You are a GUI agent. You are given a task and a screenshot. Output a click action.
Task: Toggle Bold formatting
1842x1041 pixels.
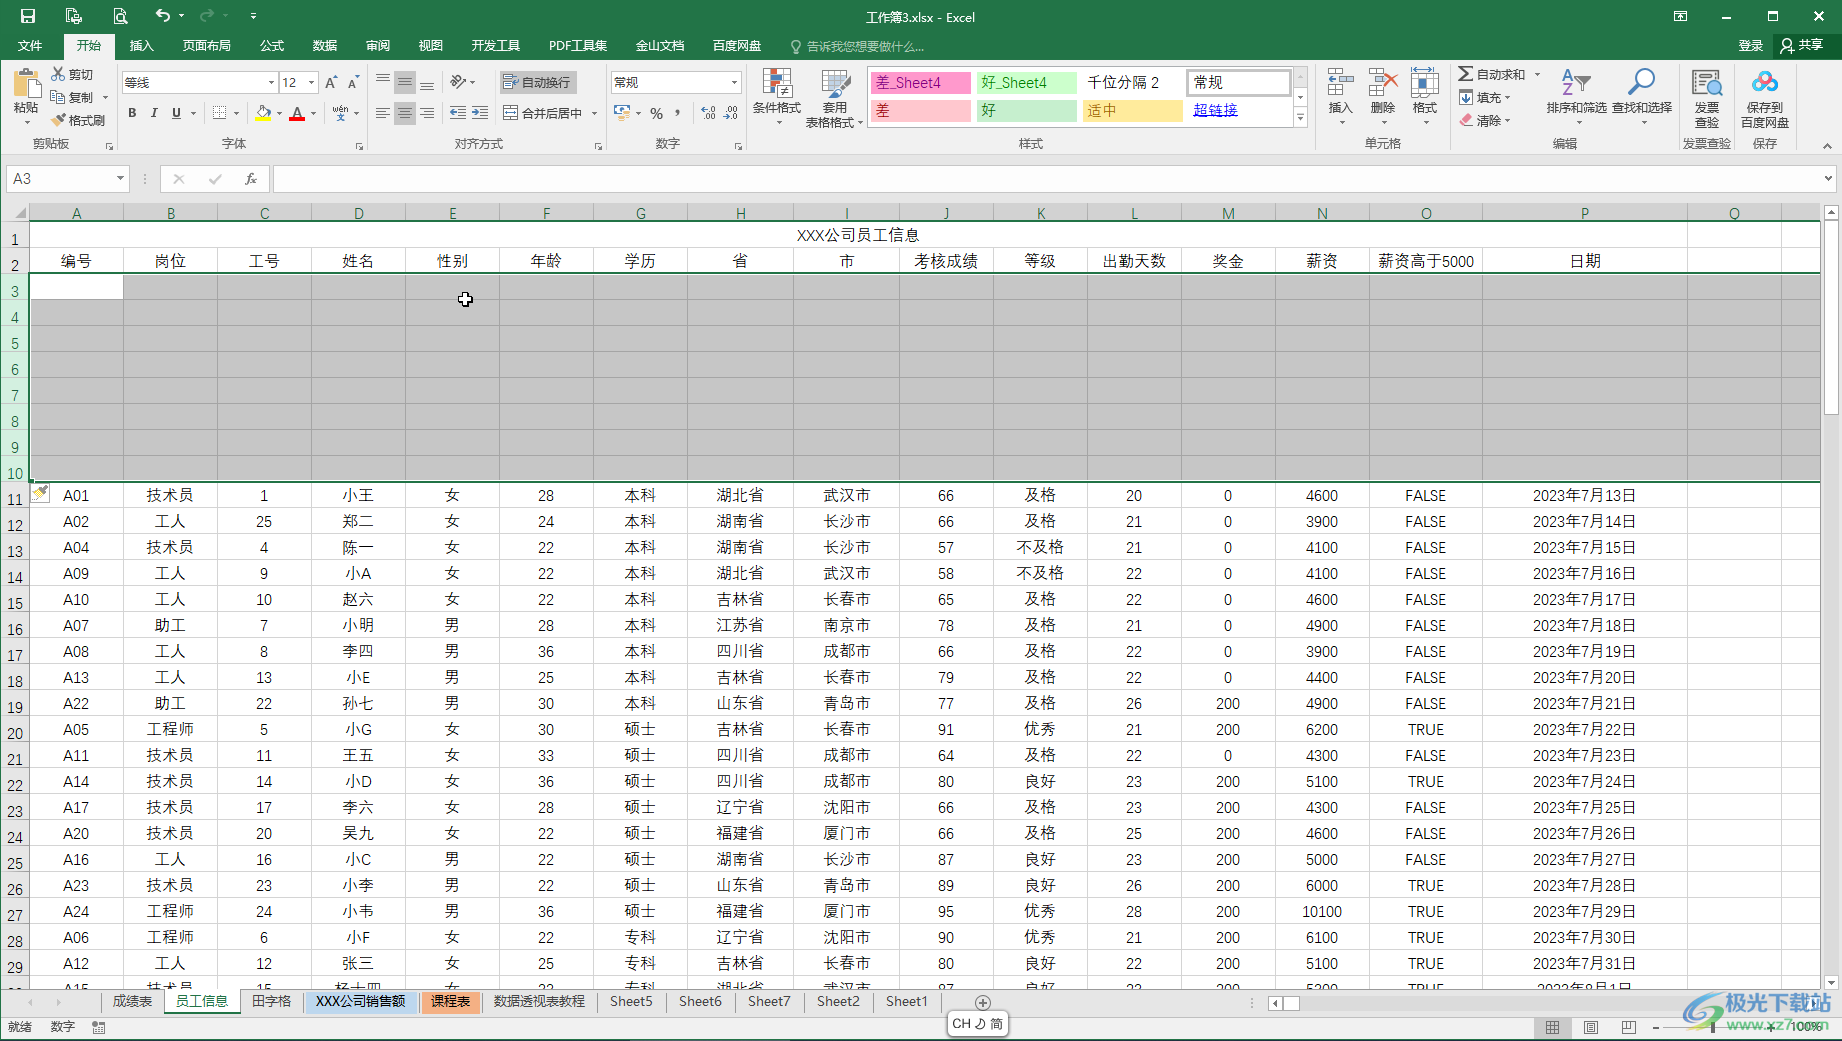tap(132, 113)
